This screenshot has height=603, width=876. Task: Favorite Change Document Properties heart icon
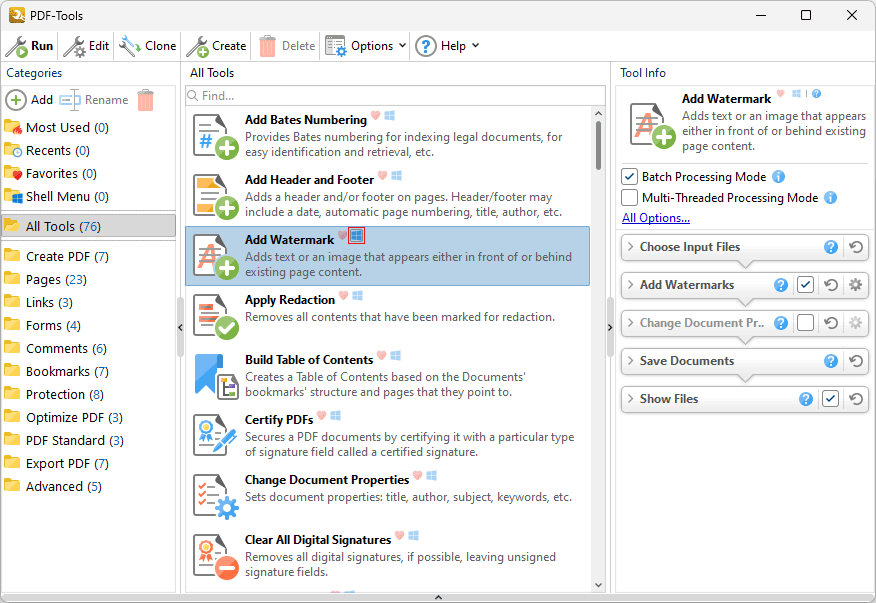pos(417,476)
